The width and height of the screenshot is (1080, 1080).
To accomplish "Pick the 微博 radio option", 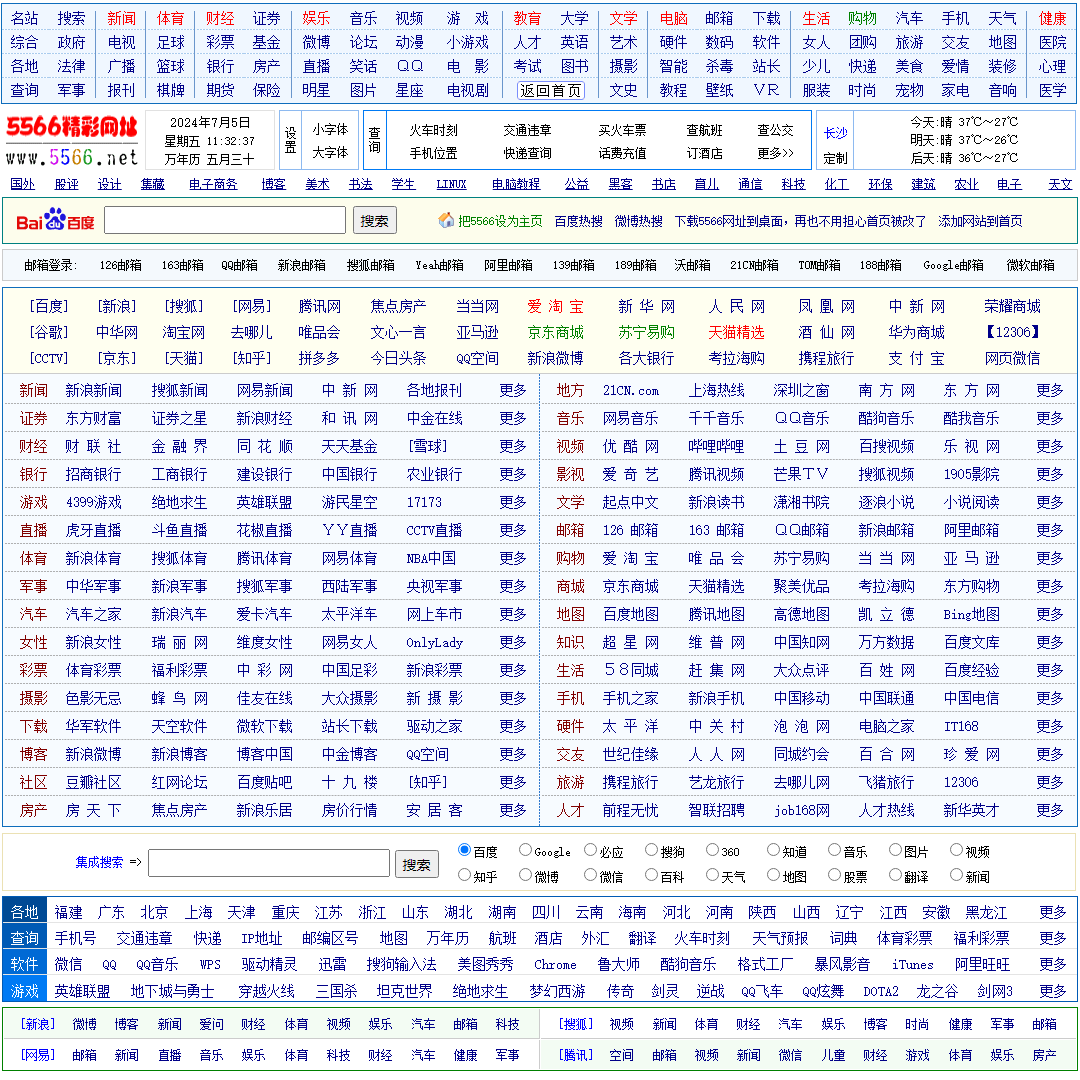I will pos(526,875).
